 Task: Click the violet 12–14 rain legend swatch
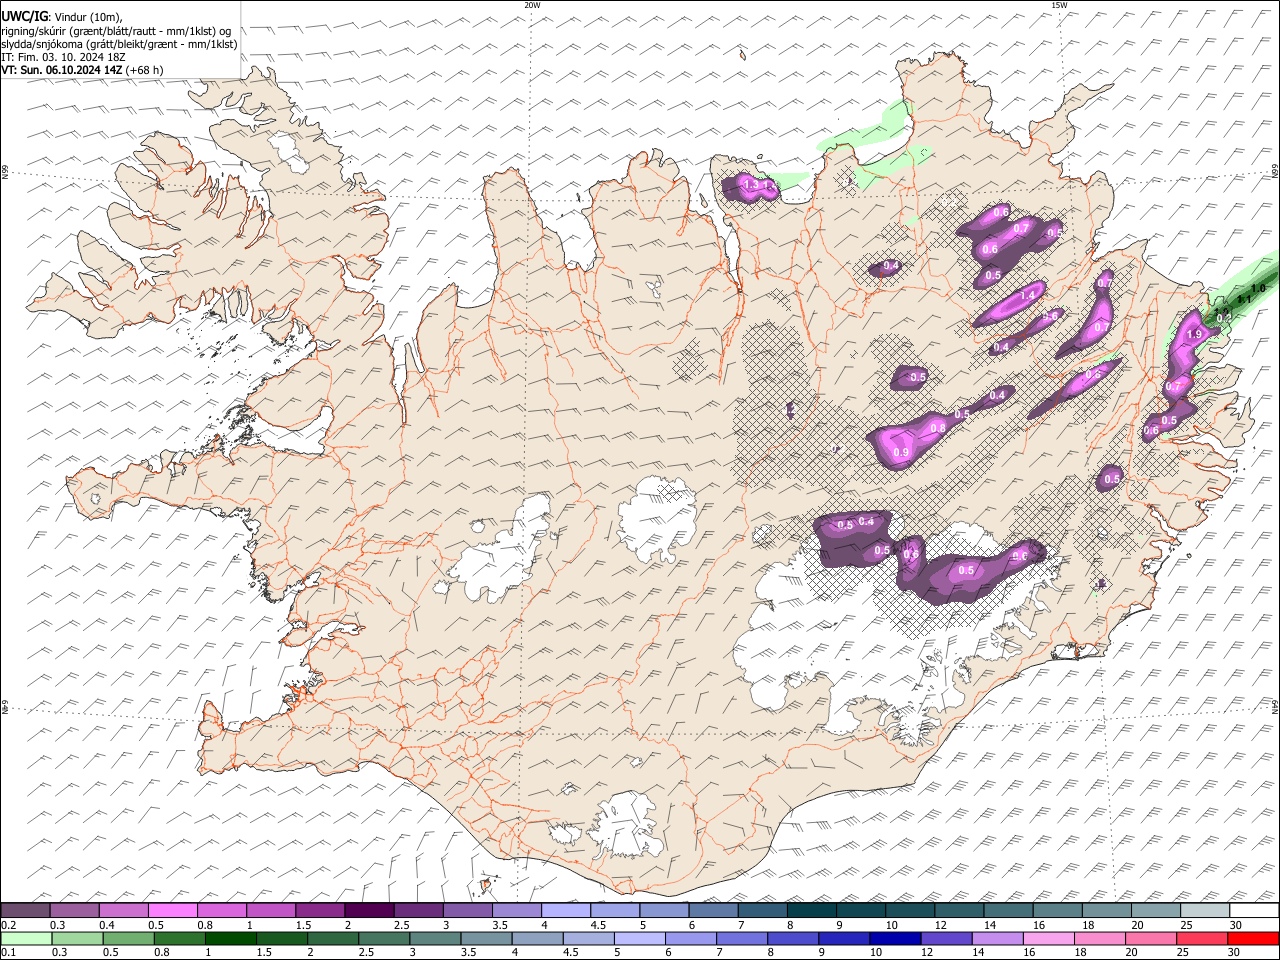(945, 939)
